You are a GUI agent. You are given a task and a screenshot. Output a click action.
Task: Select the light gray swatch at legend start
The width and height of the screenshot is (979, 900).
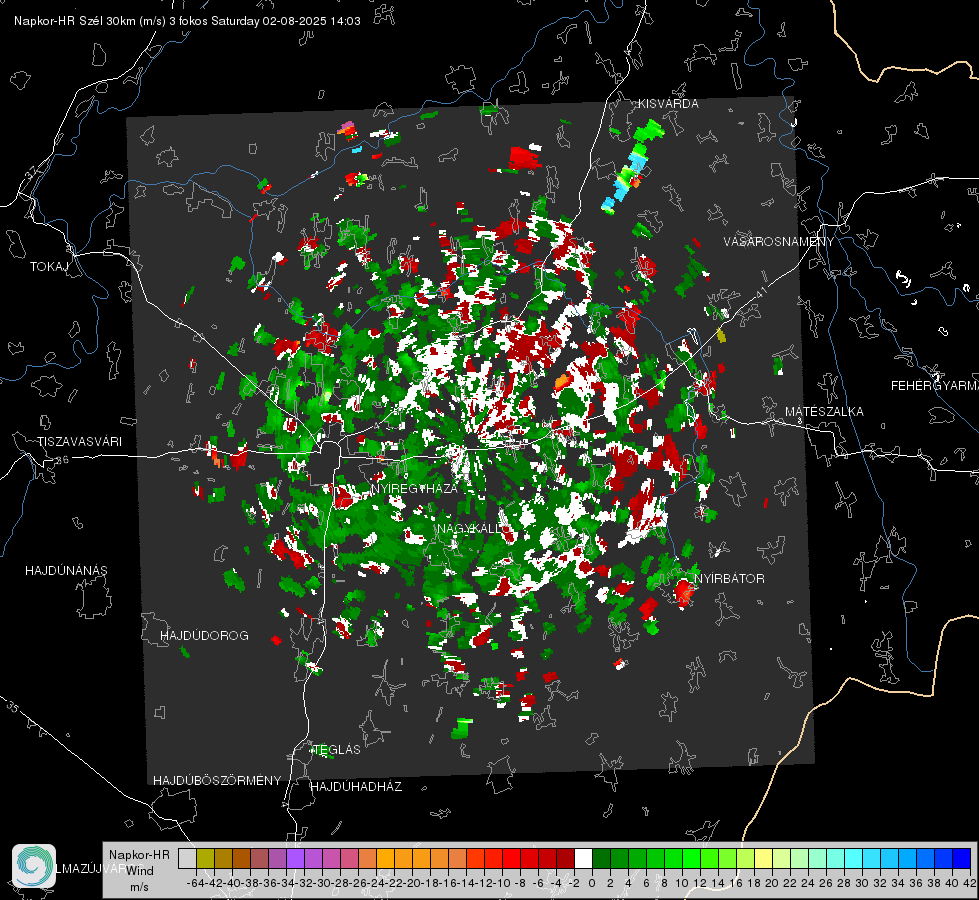pyautogui.click(x=187, y=858)
